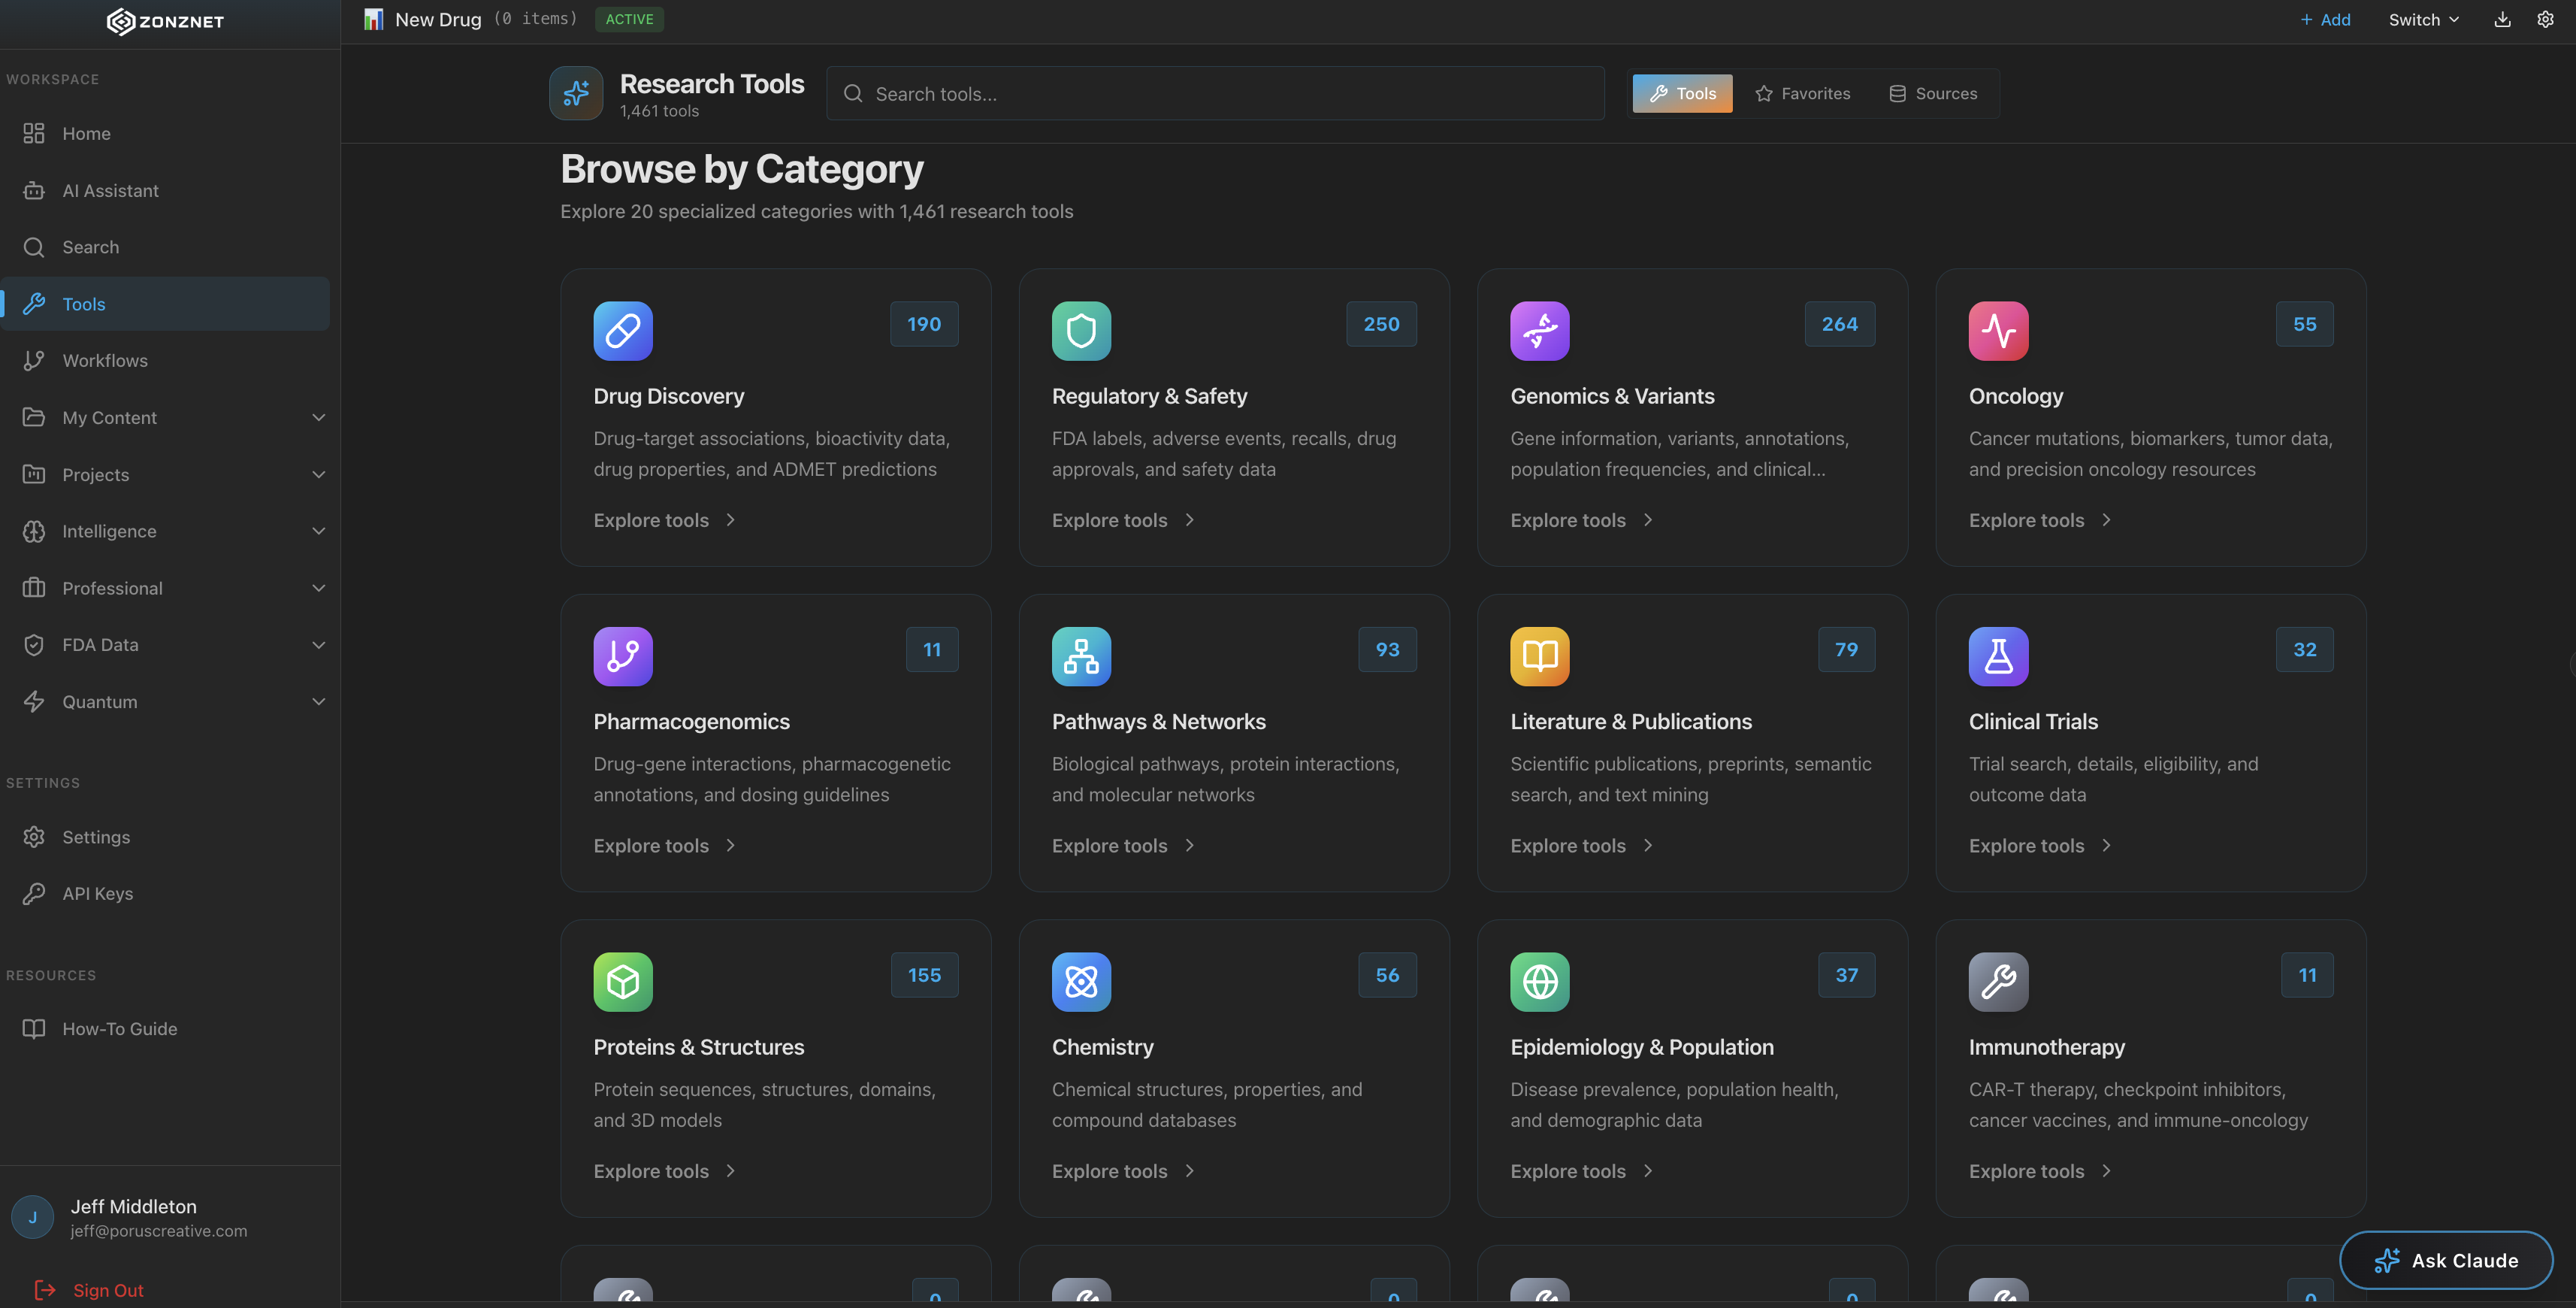The width and height of the screenshot is (2576, 1308).
Task: Click the 250 count badge on Regulatory & Safety
Action: [x=1381, y=323]
